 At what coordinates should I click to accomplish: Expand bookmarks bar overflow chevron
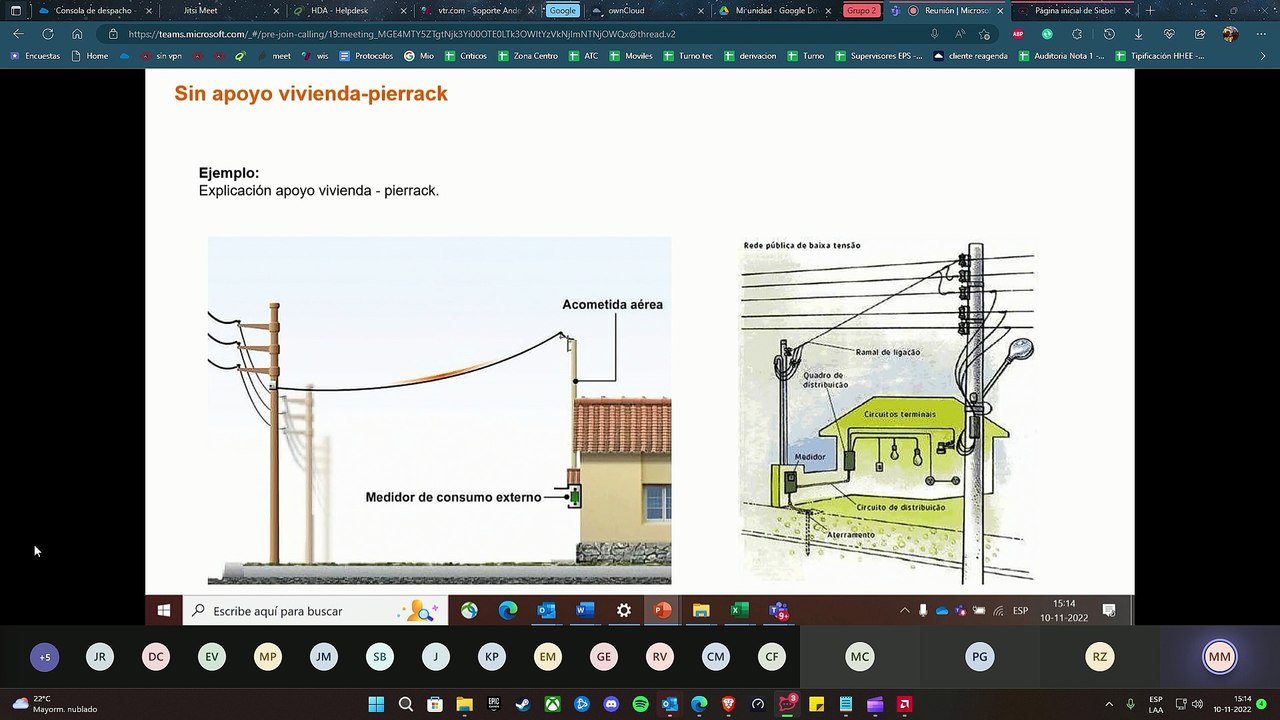click(1265, 56)
